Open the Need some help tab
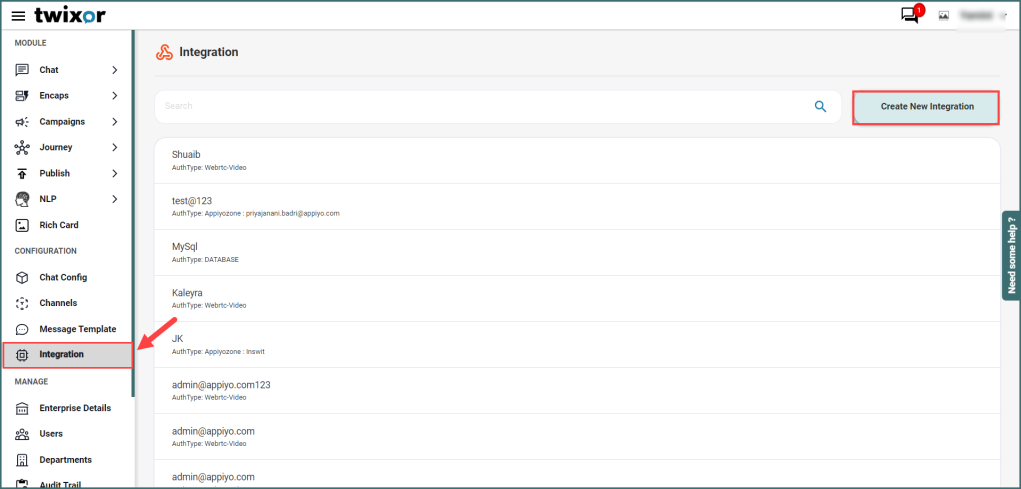Viewport: 1021px width, 489px height. pyautogui.click(x=1011, y=255)
